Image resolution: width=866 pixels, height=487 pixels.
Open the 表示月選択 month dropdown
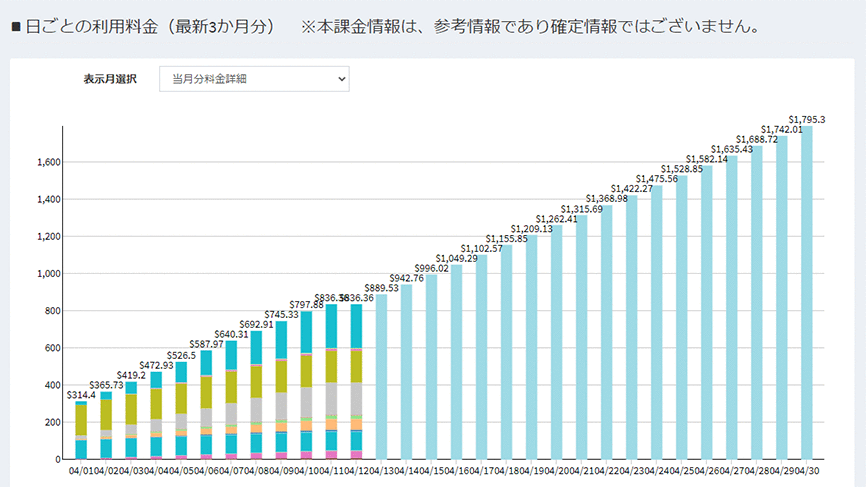coord(254,78)
